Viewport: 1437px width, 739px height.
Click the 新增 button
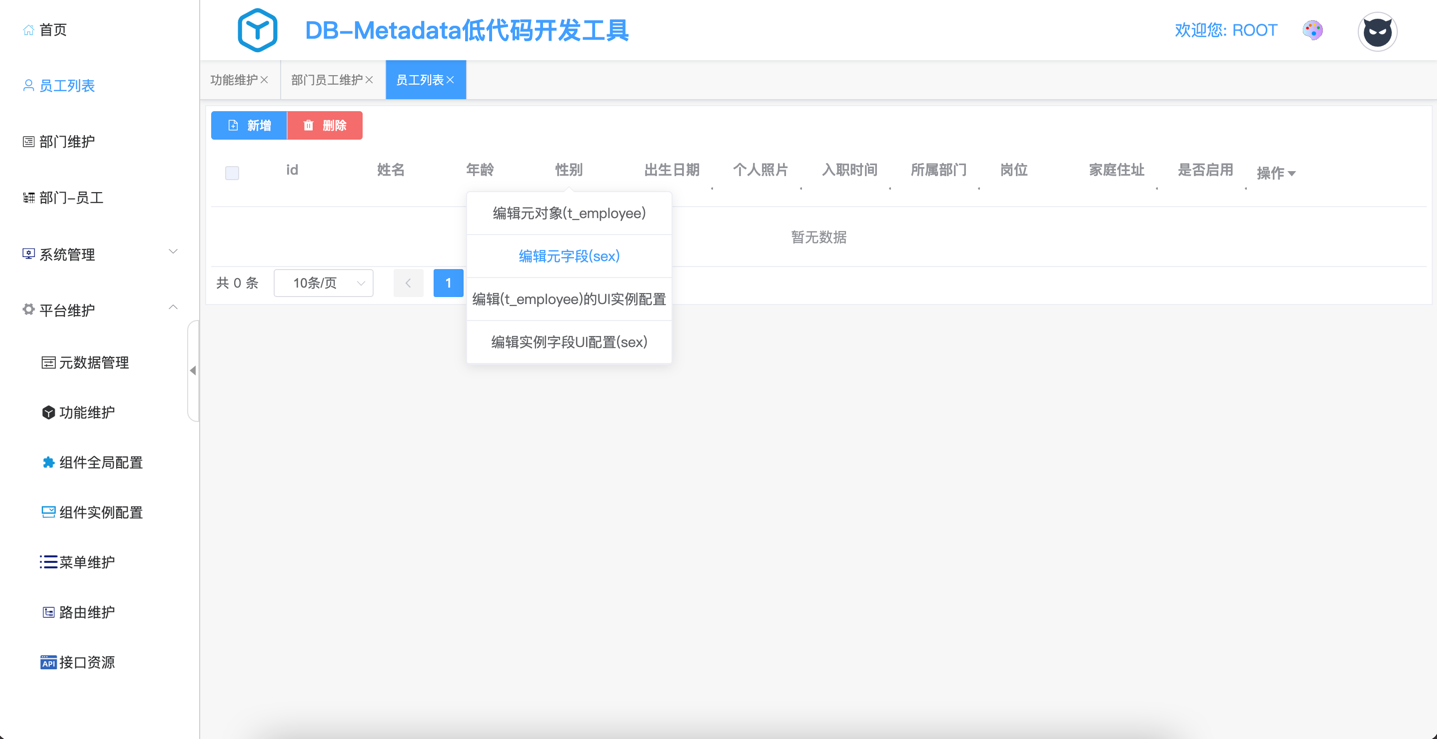249,126
